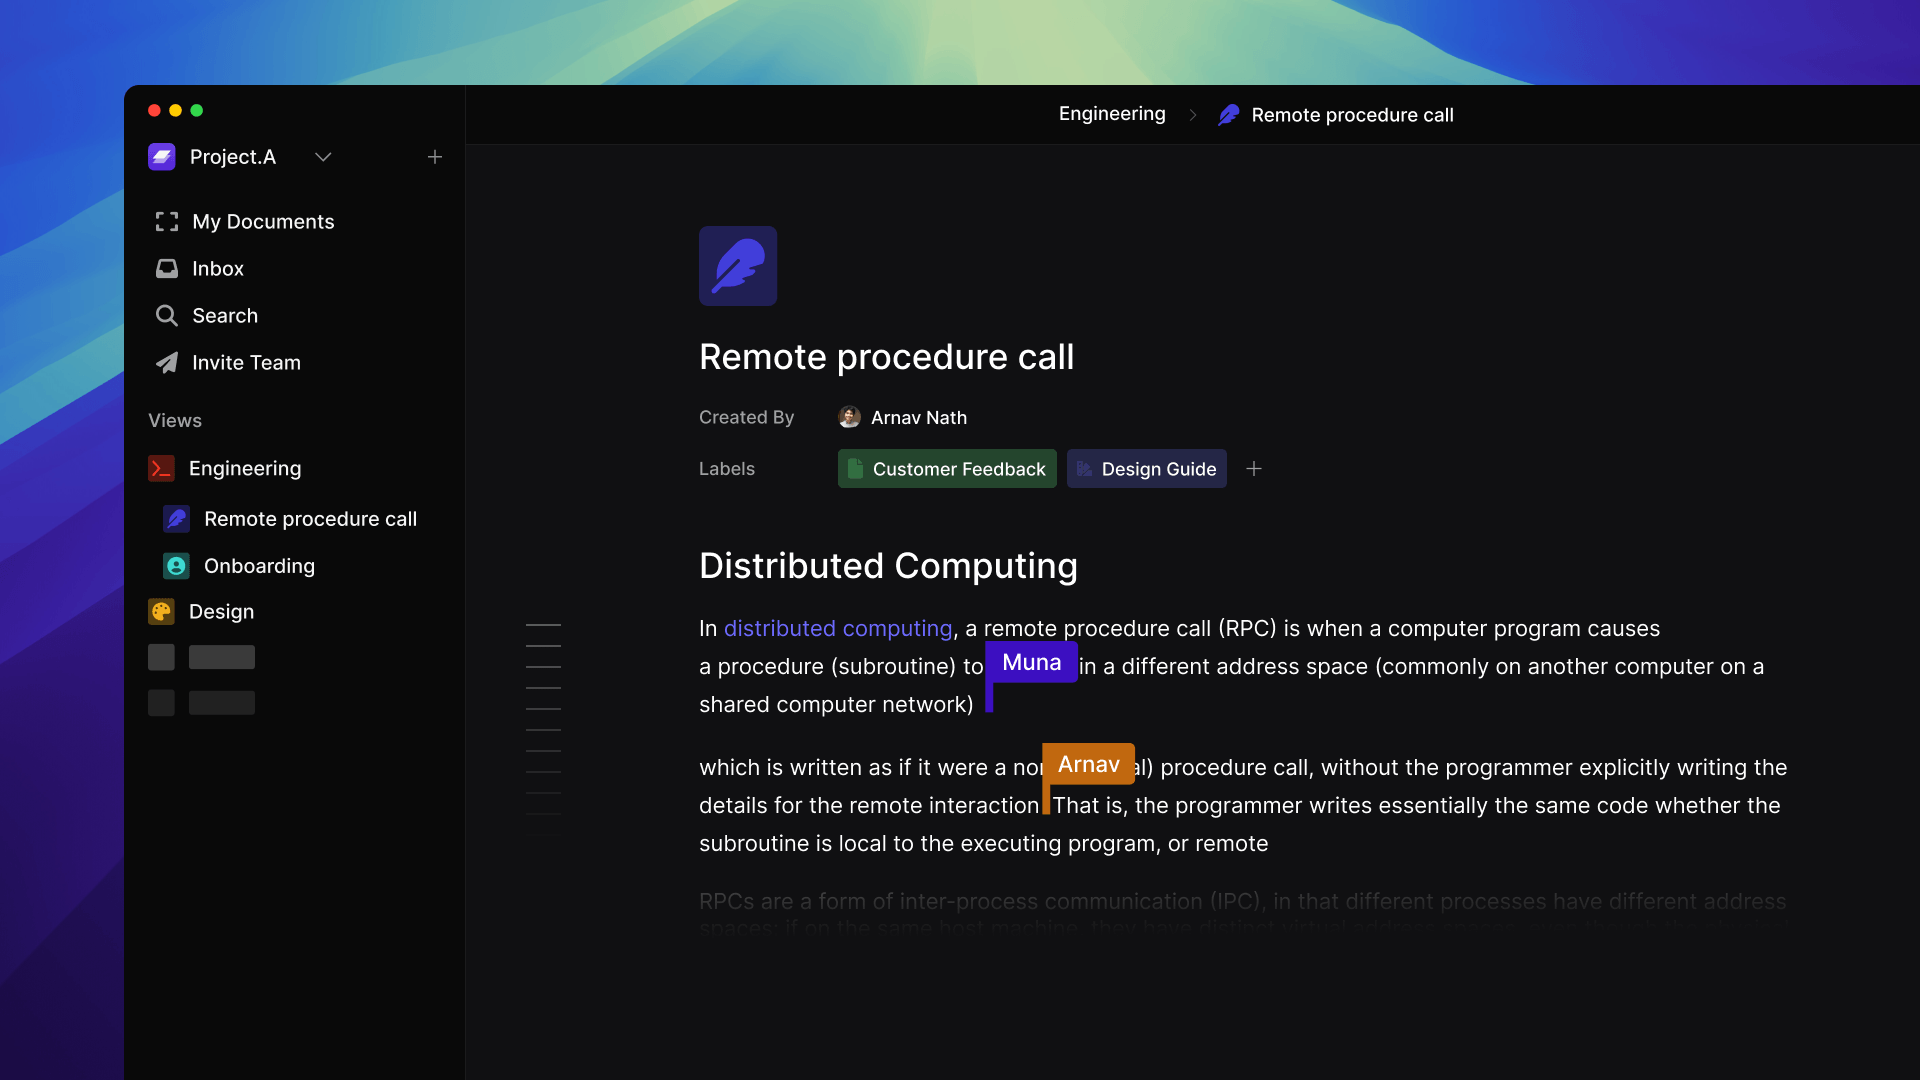
Task: Add a new label with plus button
Action: click(x=1254, y=469)
